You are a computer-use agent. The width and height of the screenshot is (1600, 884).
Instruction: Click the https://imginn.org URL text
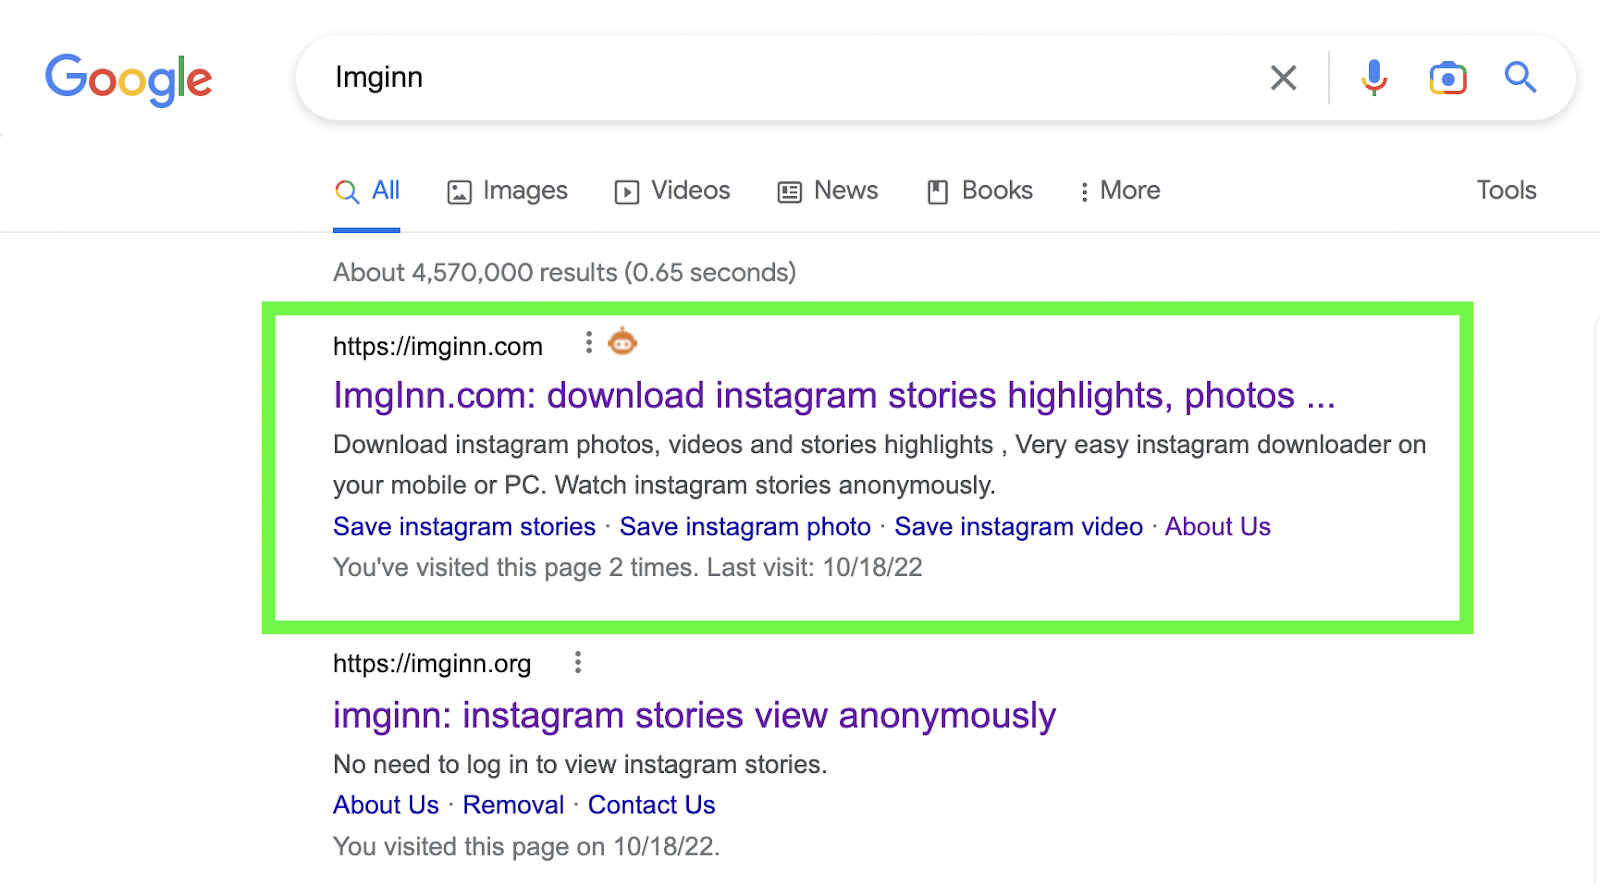[x=432, y=664]
